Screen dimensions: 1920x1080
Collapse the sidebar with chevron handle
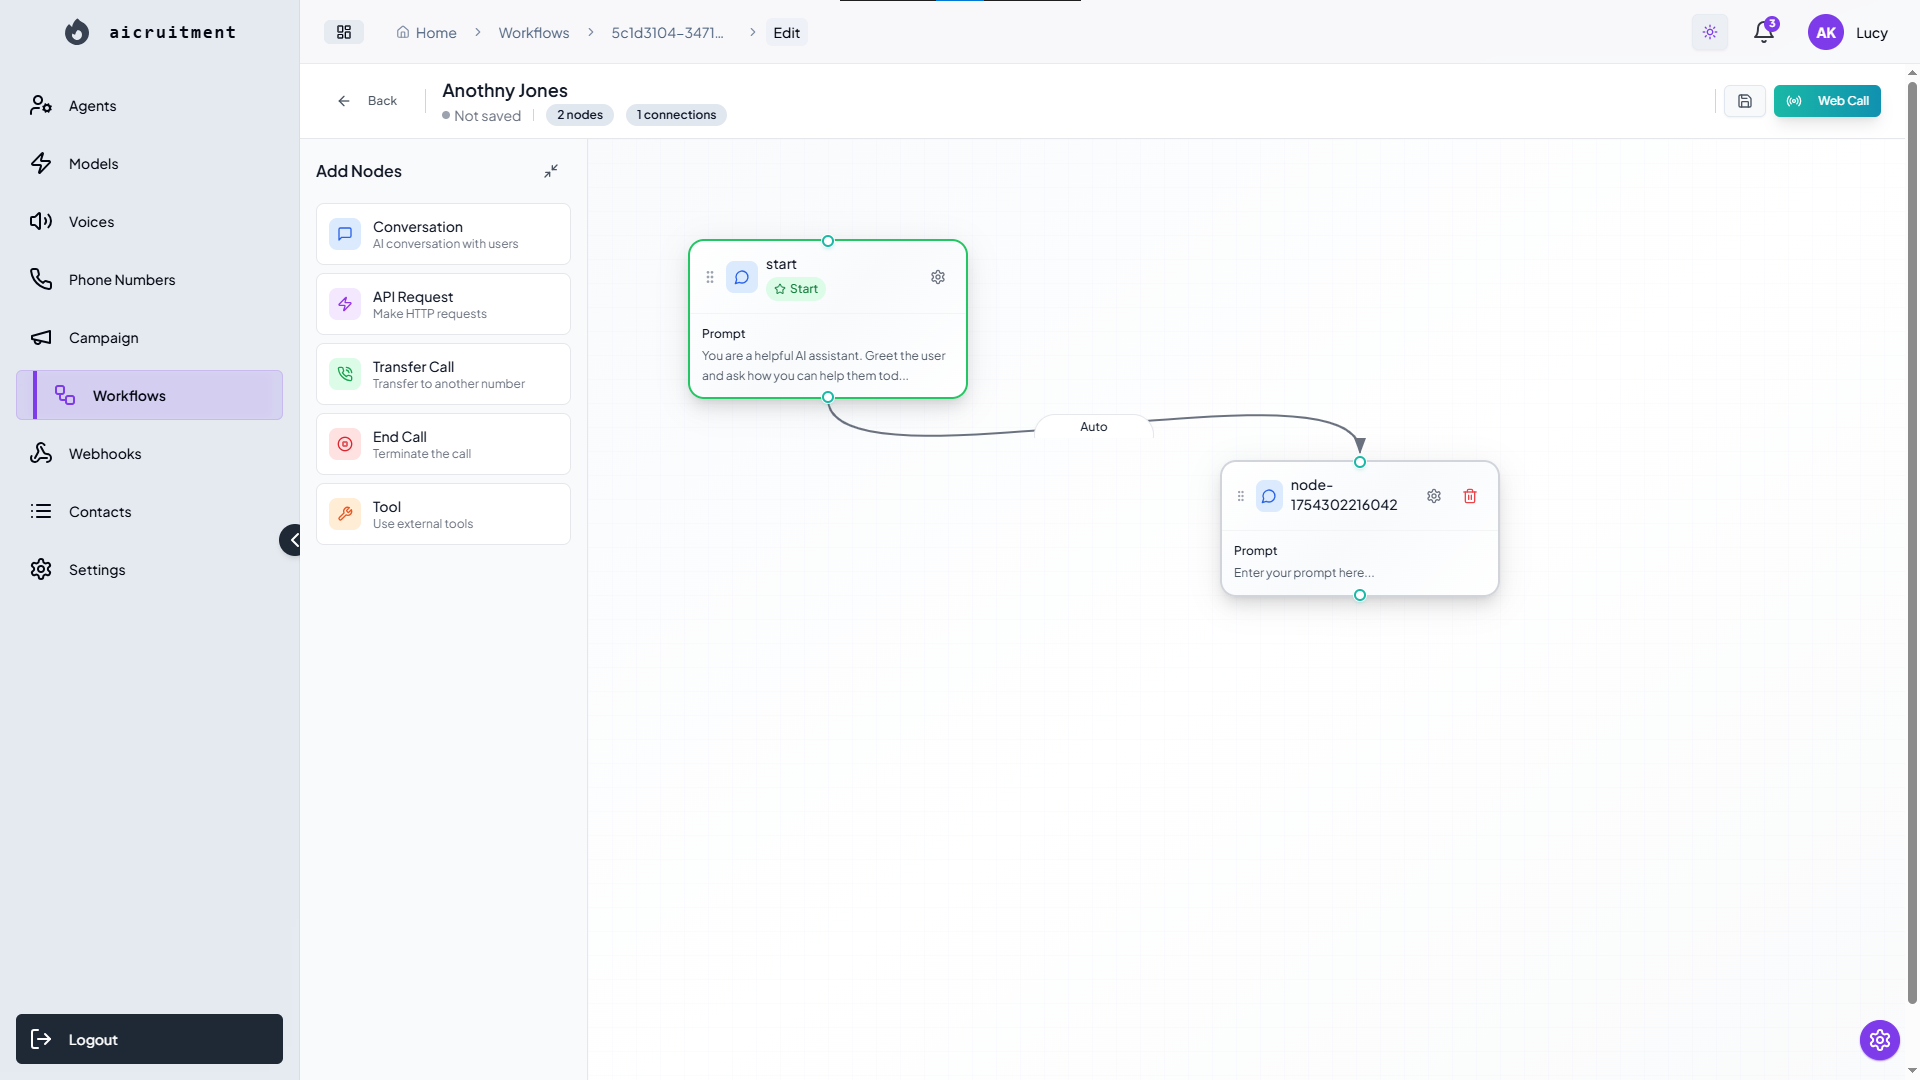[291, 540]
